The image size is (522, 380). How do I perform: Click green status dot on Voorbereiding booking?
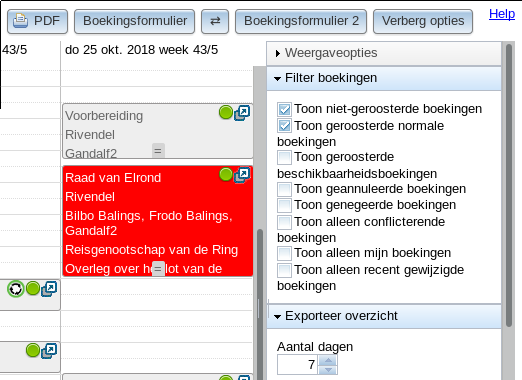point(226,112)
